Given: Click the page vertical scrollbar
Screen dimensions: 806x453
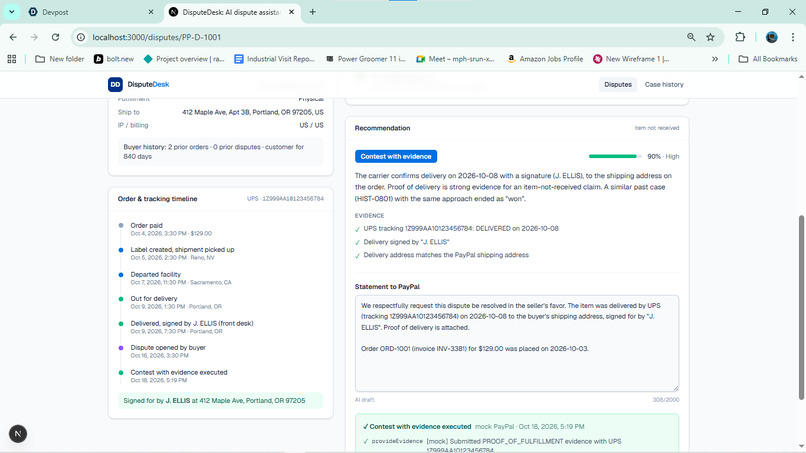Looking at the screenshot, I should click(x=801, y=307).
